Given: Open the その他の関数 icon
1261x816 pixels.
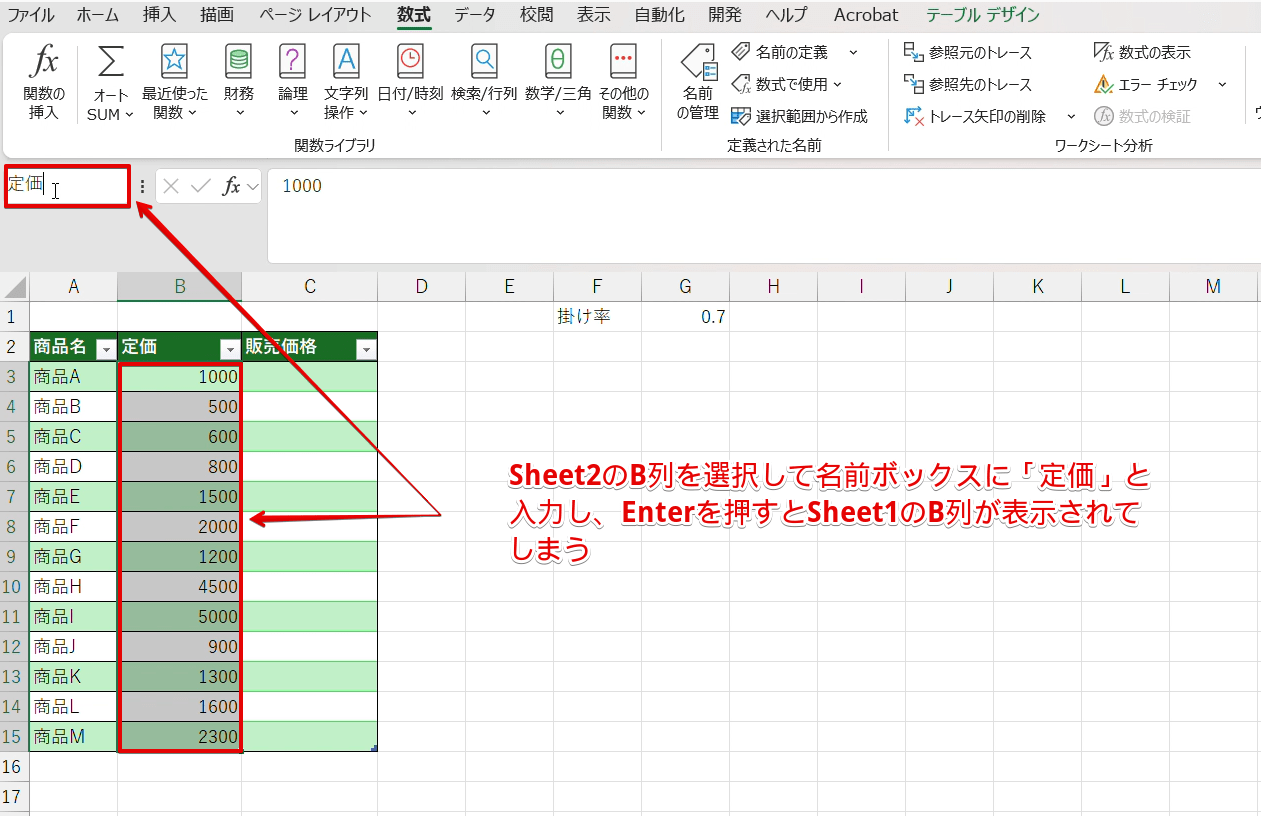Looking at the screenshot, I should [624, 61].
